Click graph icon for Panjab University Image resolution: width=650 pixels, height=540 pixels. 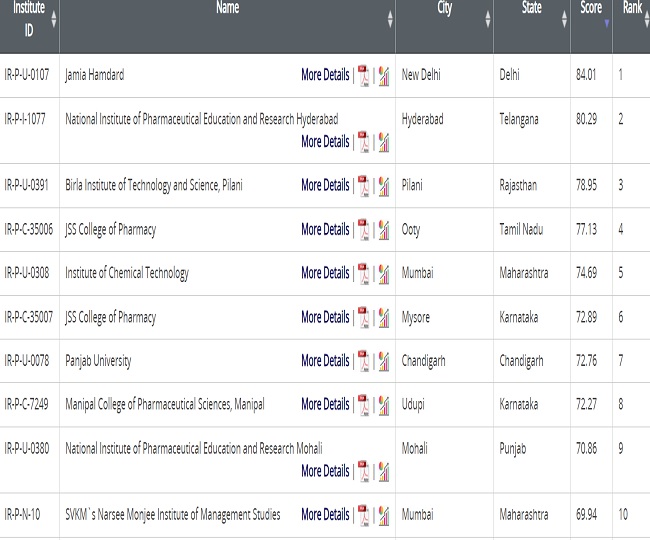tap(383, 361)
